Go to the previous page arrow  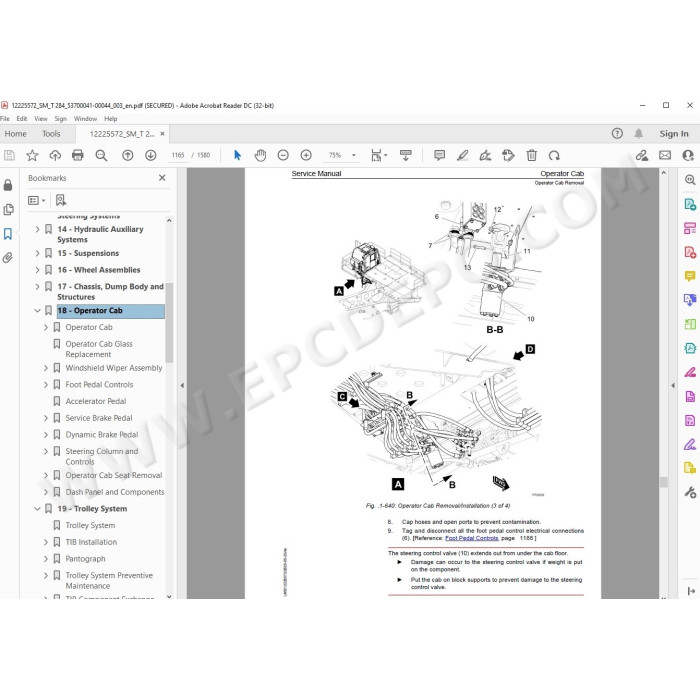coord(128,155)
